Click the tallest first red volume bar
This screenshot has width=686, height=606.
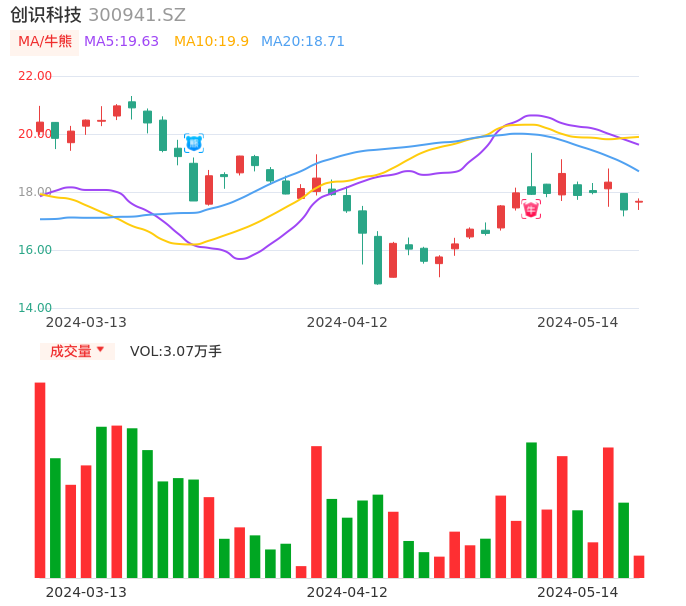[40, 480]
